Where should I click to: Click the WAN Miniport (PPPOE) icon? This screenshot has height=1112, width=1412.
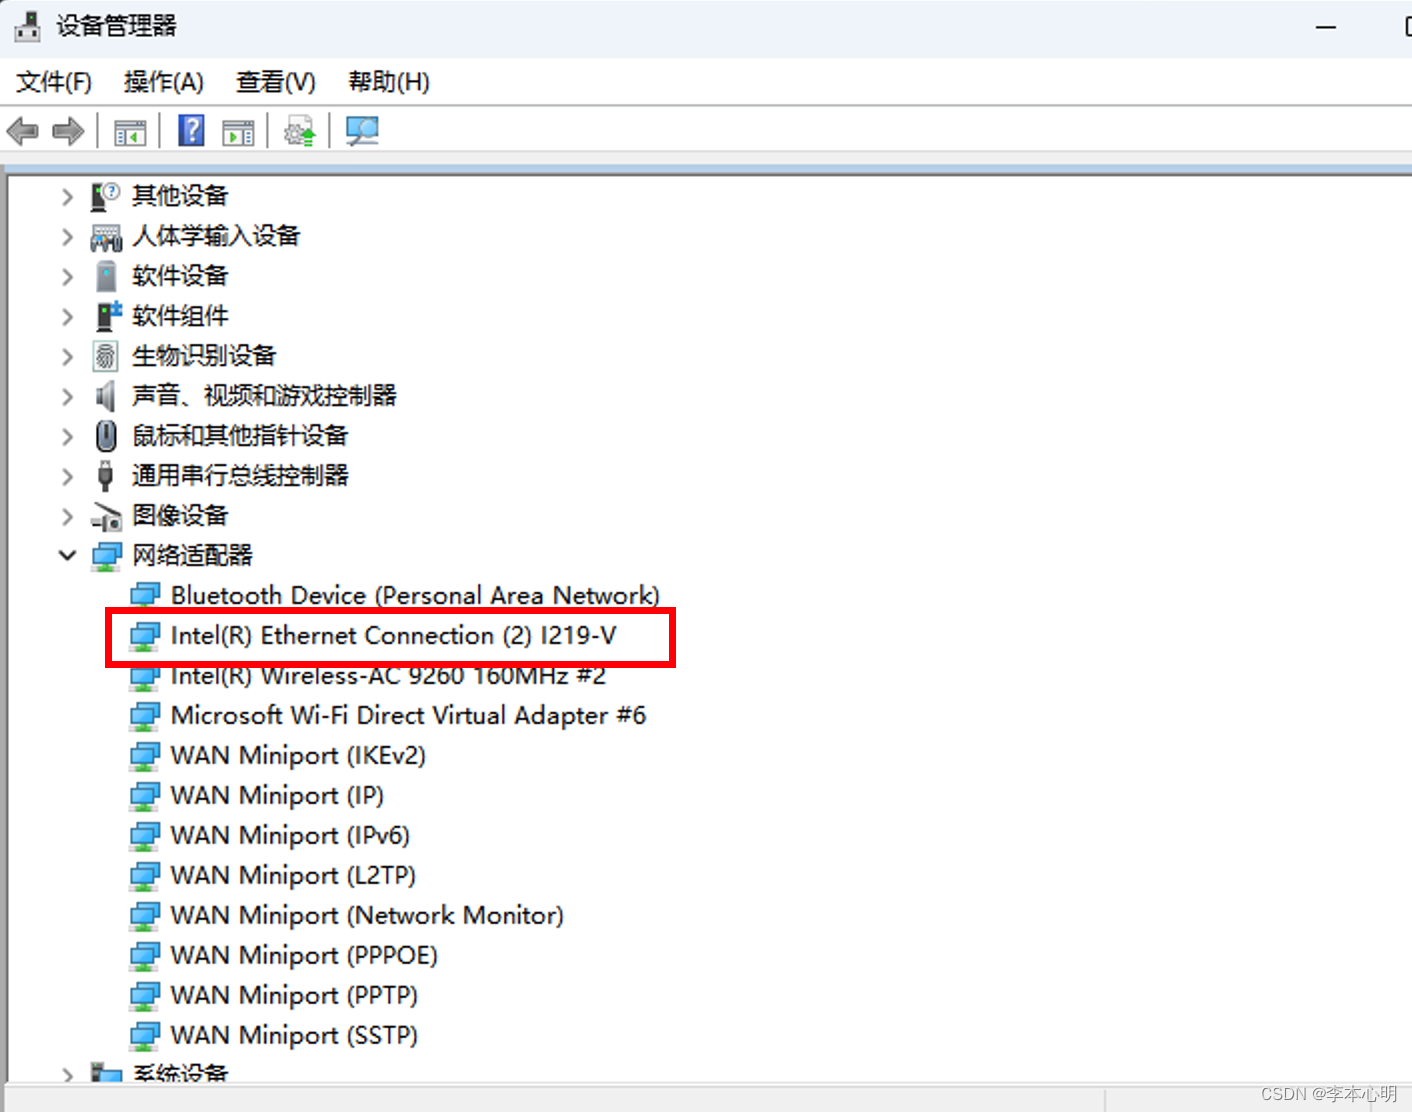[x=145, y=956]
